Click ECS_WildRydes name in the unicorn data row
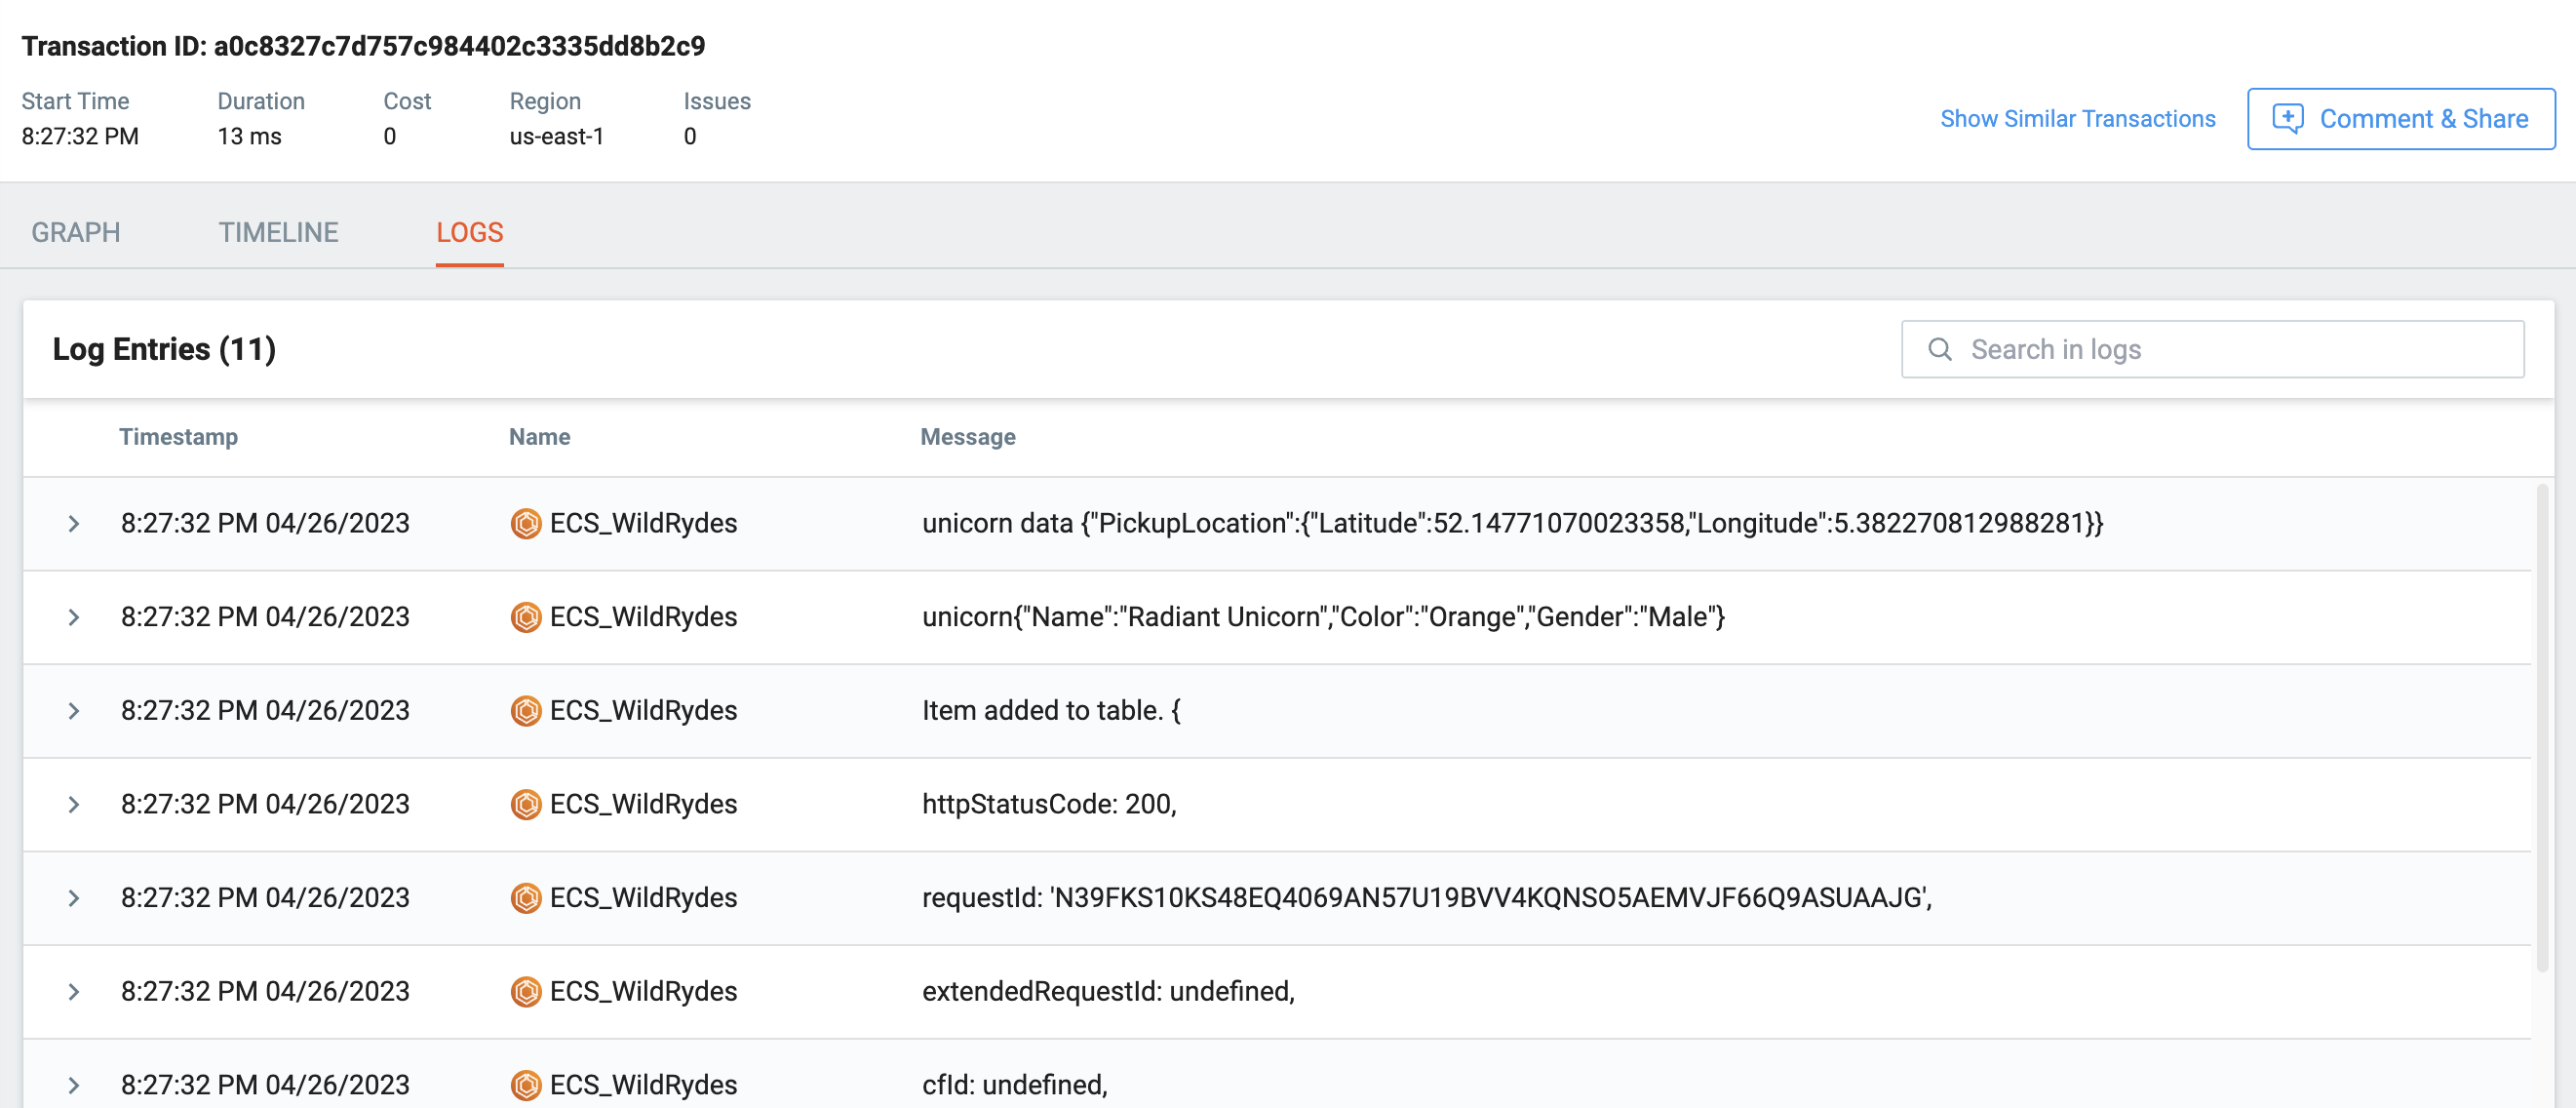Image resolution: width=2576 pixels, height=1108 pixels. (x=644, y=523)
